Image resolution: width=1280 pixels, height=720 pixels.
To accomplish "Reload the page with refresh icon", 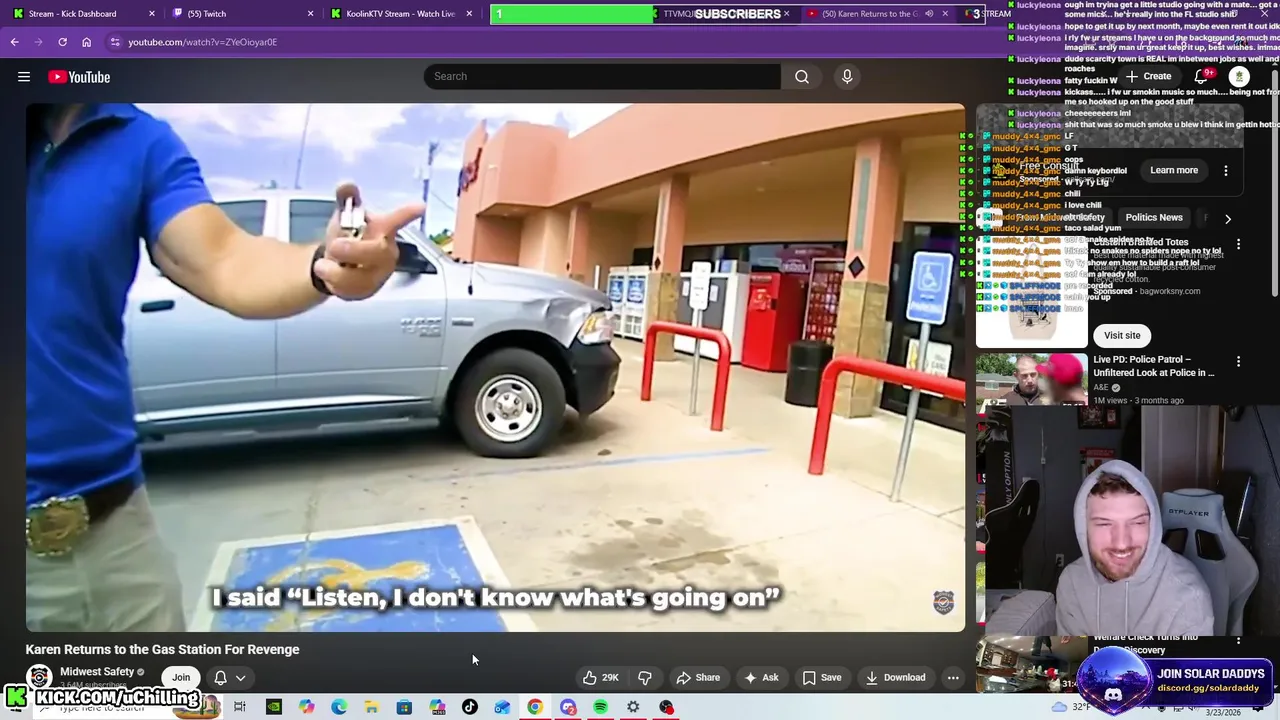I will click(x=62, y=42).
